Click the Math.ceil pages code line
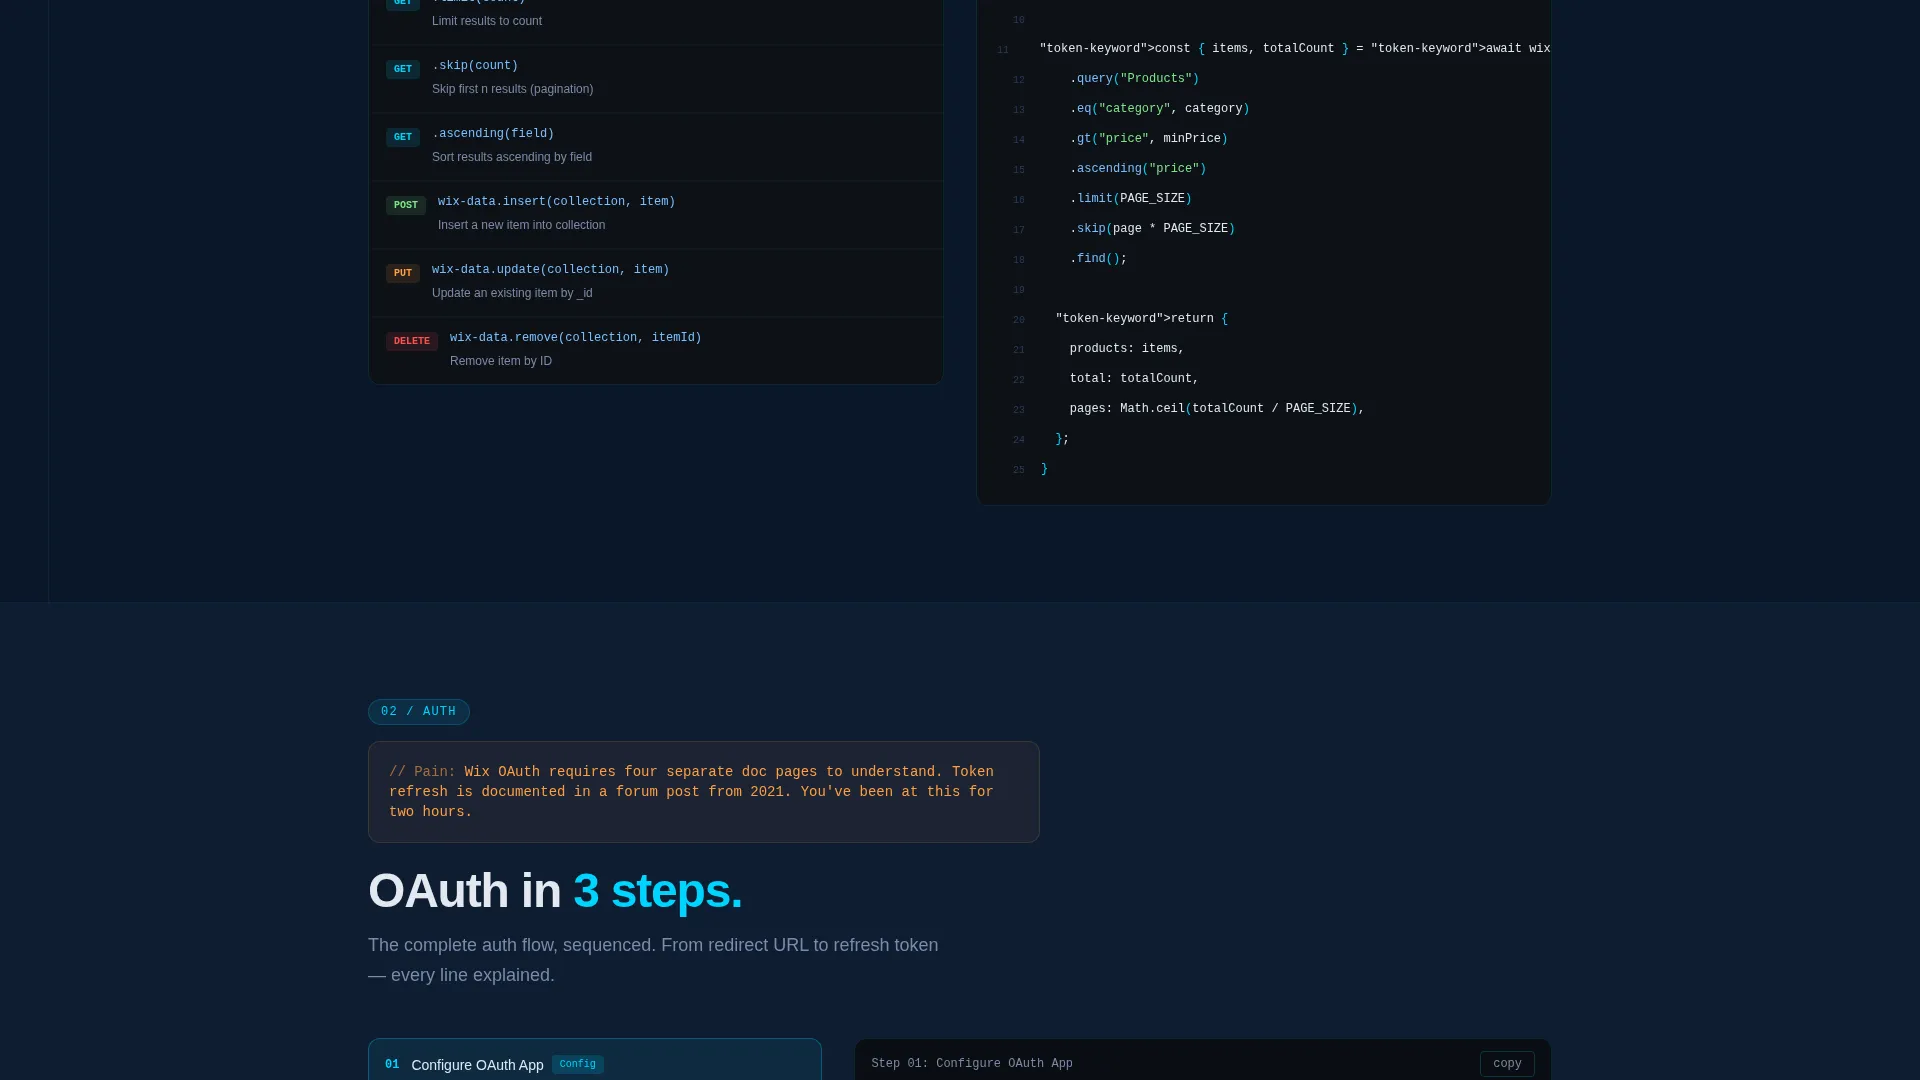1920x1080 pixels. coord(1217,409)
